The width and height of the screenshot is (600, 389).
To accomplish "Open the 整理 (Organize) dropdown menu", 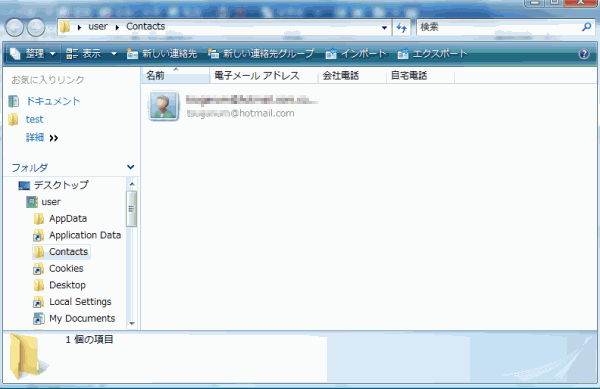I will coord(33,54).
